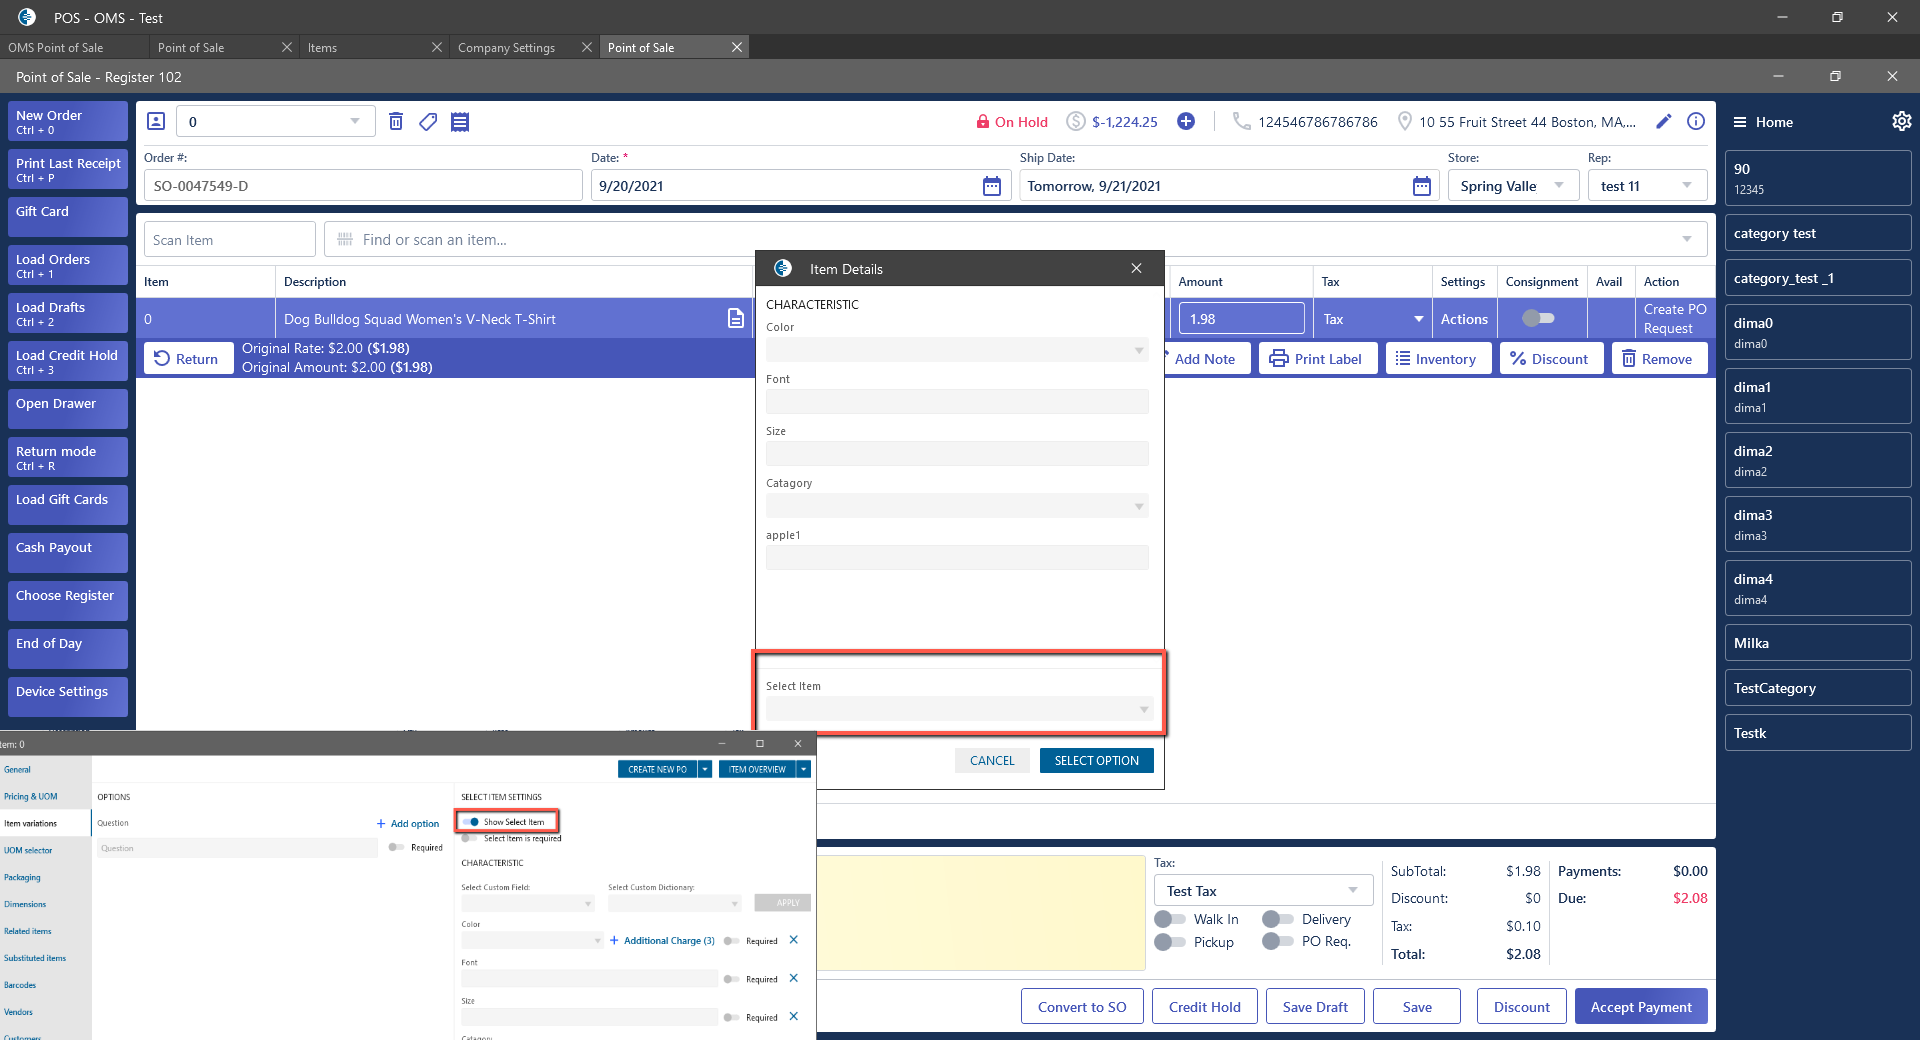
Task: Open settings gear in Home panel
Action: [1901, 121]
